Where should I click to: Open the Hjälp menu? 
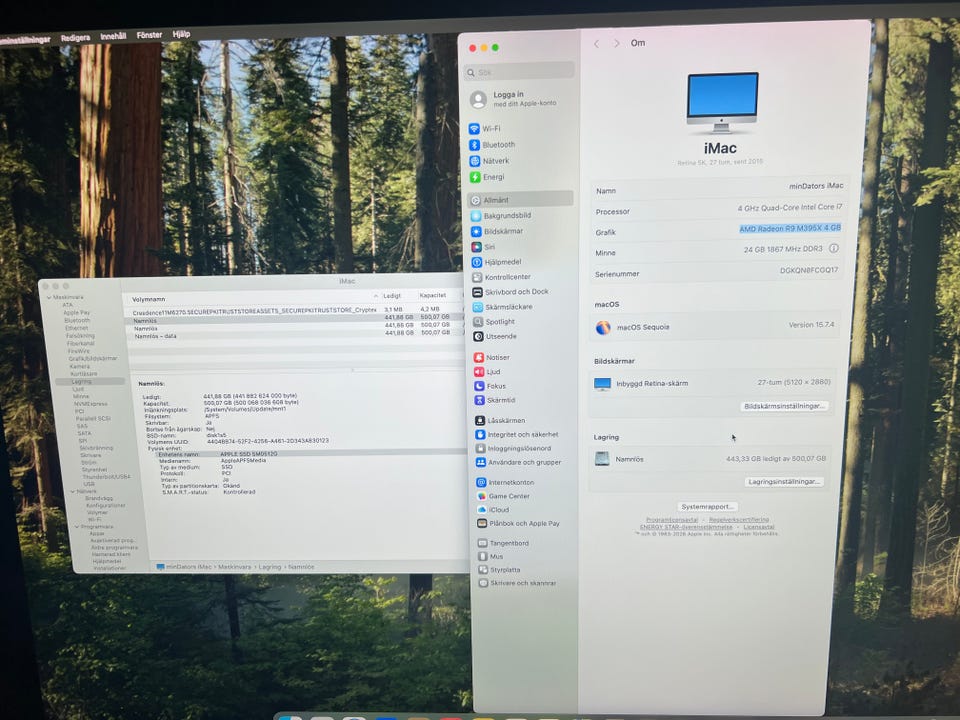point(181,34)
